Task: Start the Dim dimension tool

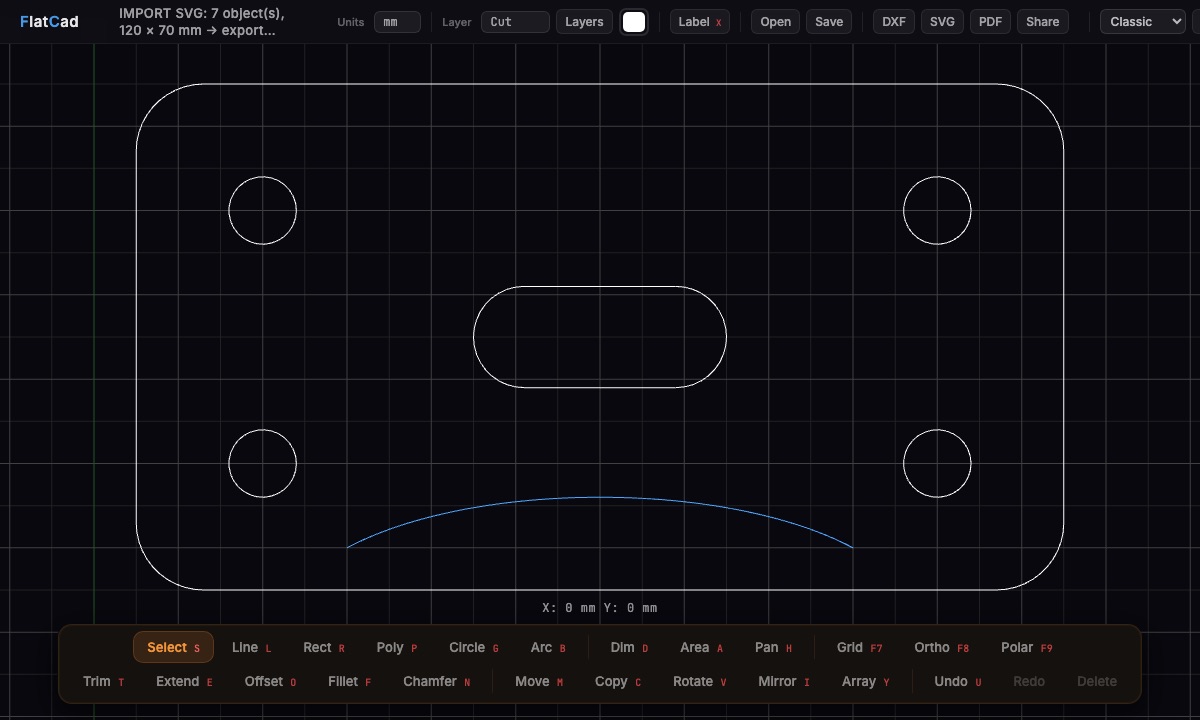Action: [629, 647]
